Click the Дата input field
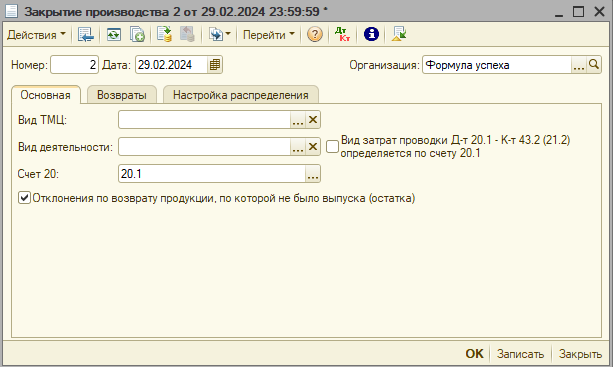 171,64
